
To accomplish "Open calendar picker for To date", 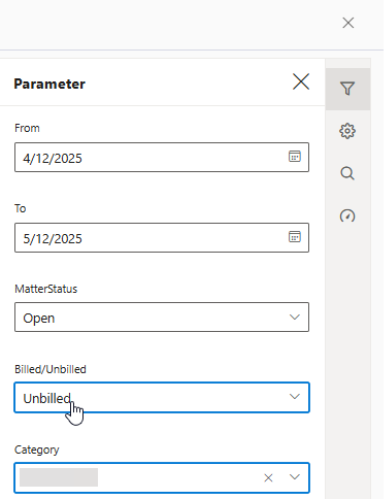I will 294,237.
